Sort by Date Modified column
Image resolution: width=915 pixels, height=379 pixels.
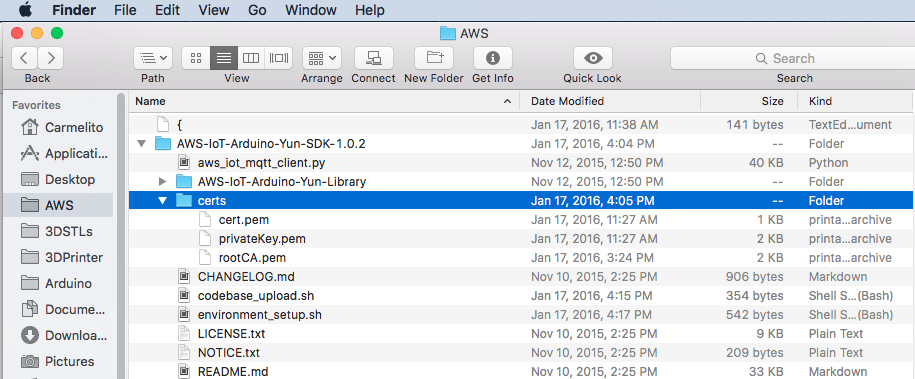610,101
